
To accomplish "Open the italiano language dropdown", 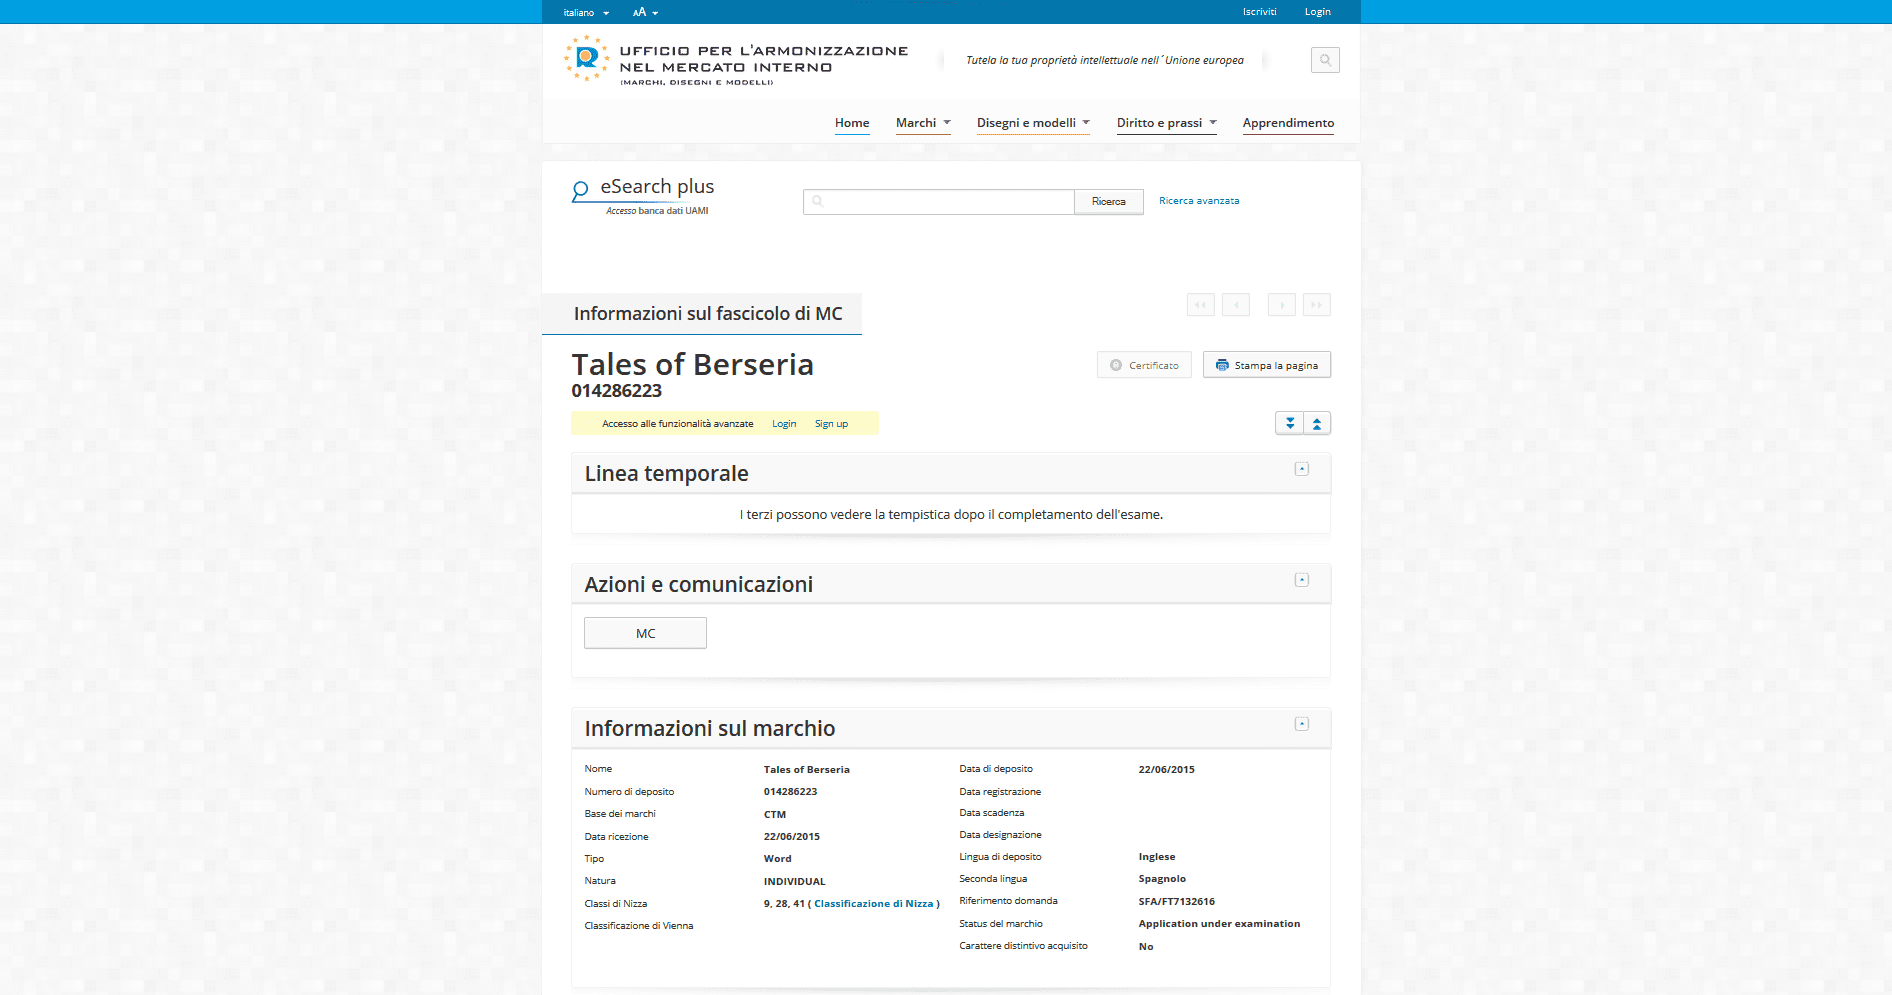I will tap(586, 13).
